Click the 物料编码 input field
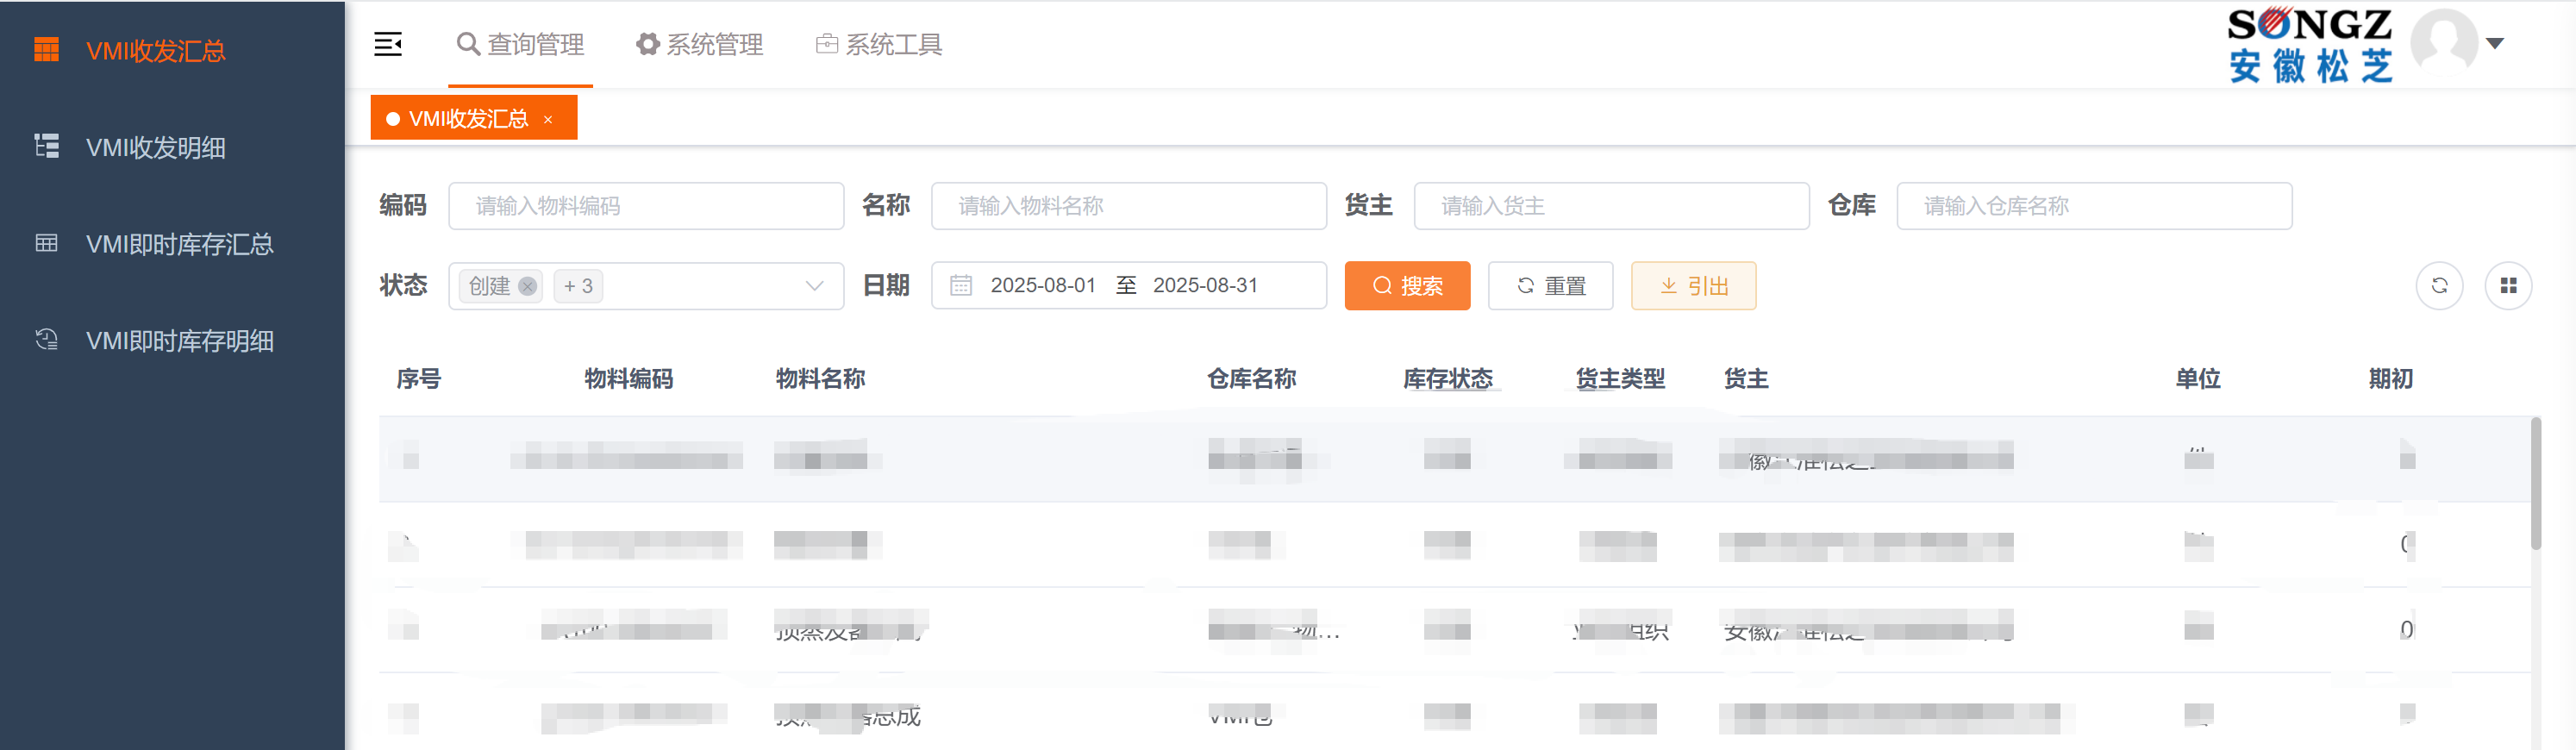 point(646,206)
